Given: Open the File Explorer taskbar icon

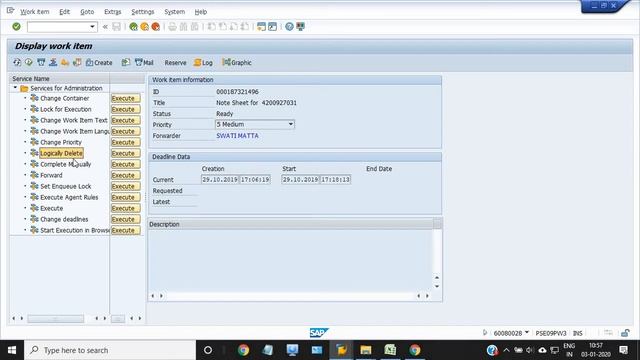Looking at the screenshot, I should [366, 350].
